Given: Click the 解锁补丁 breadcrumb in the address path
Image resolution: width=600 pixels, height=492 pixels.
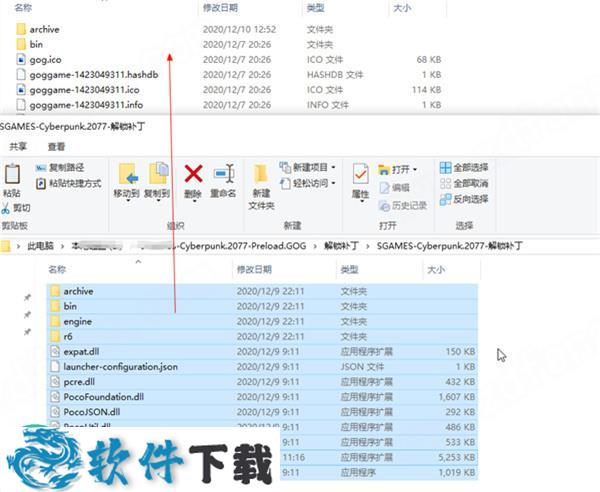Looking at the screenshot, I should pyautogui.click(x=341, y=246).
